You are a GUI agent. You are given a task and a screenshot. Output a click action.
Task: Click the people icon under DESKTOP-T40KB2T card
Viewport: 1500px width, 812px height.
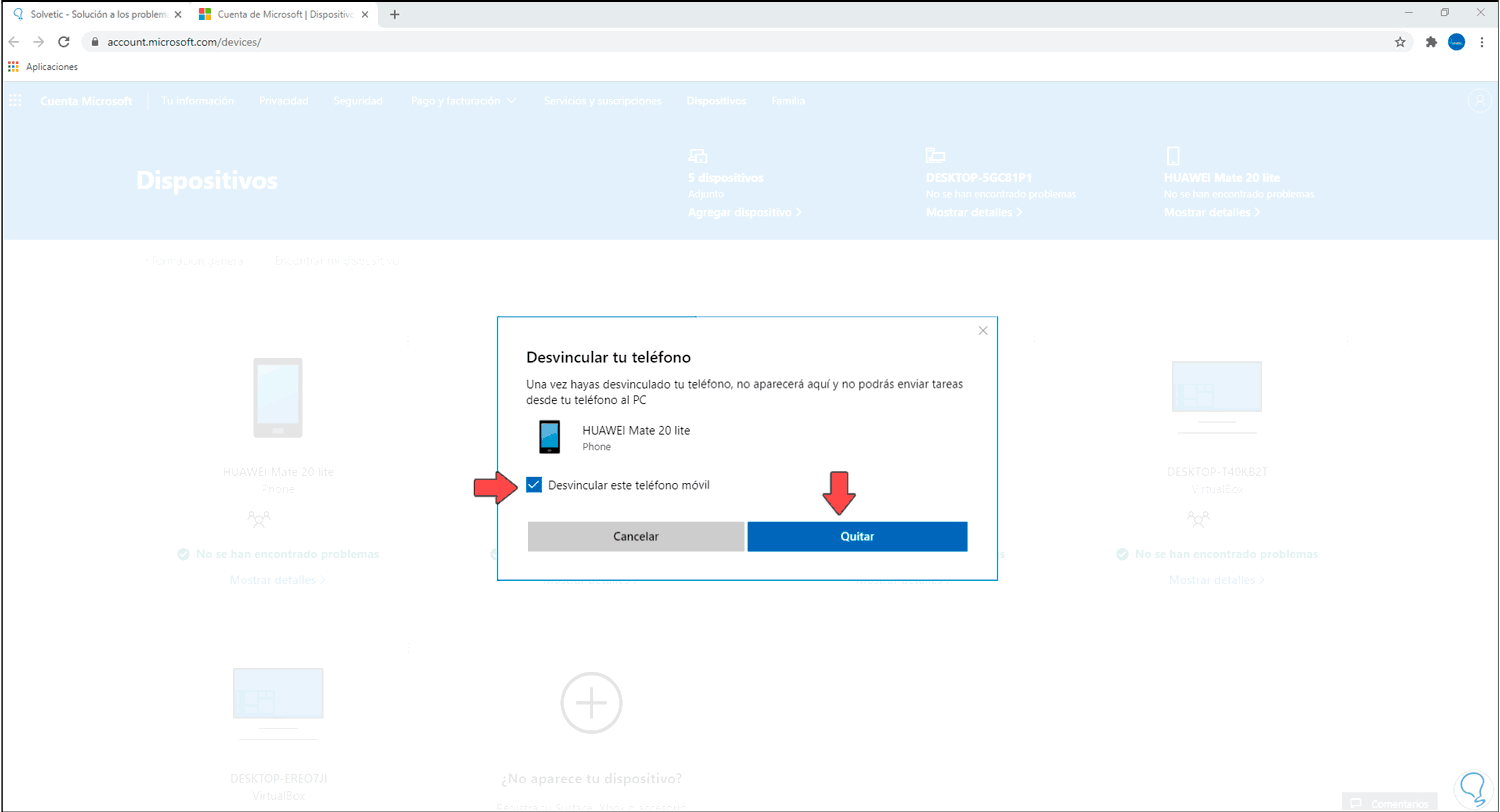1198,518
